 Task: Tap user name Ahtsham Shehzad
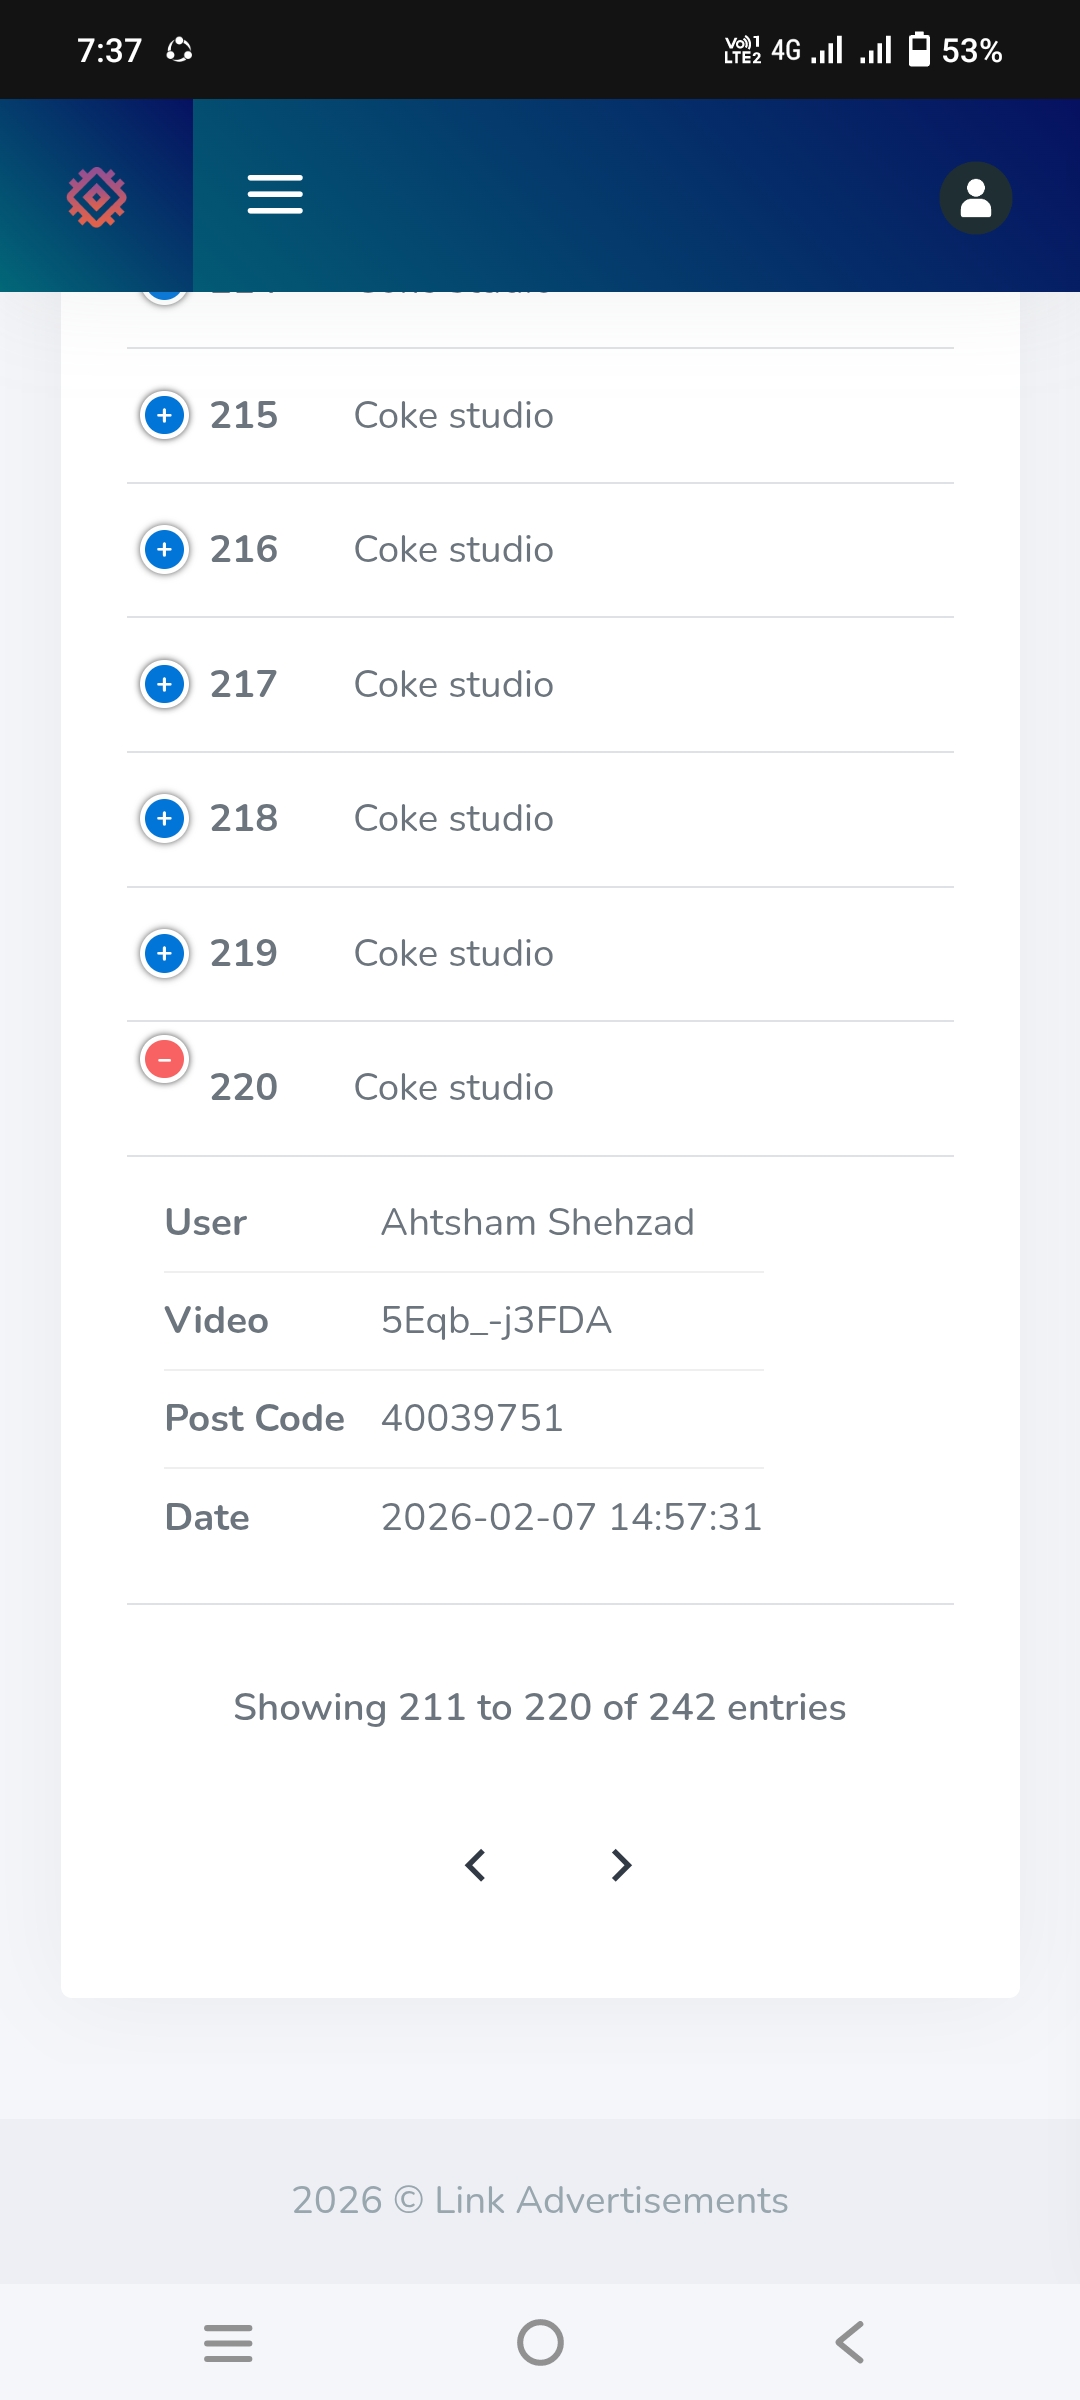coord(538,1222)
